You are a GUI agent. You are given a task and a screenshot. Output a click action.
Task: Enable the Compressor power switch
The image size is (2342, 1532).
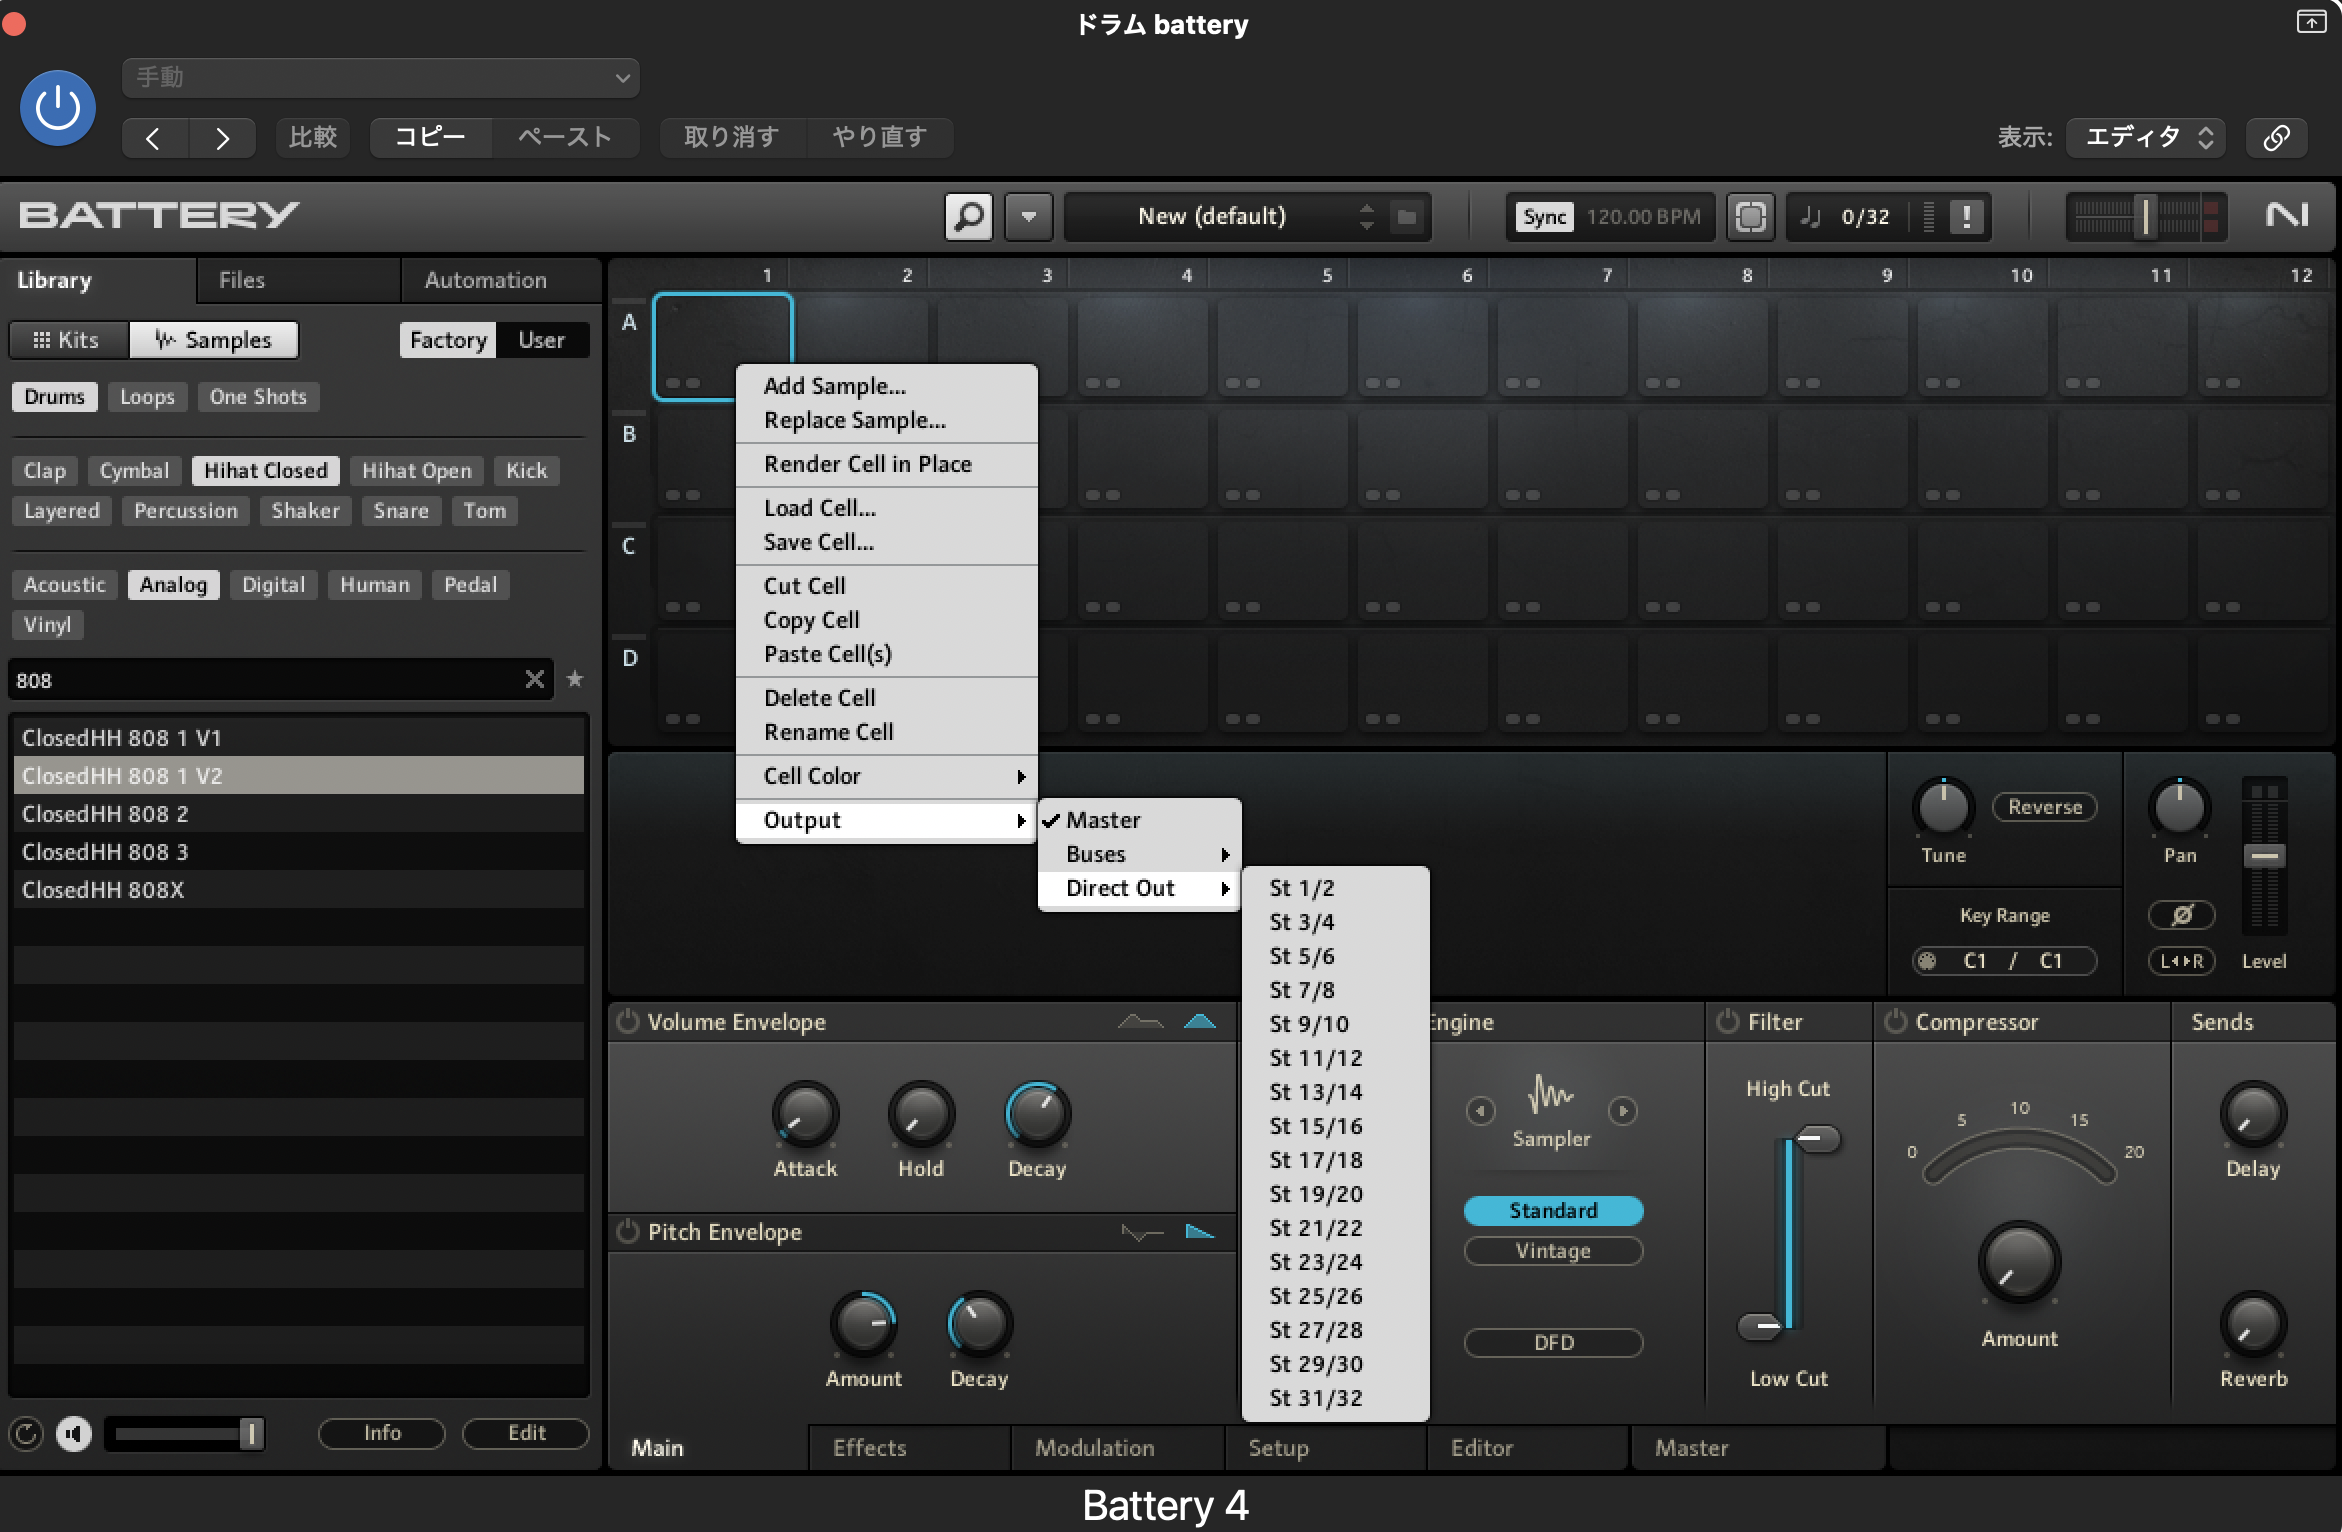click(1896, 1022)
